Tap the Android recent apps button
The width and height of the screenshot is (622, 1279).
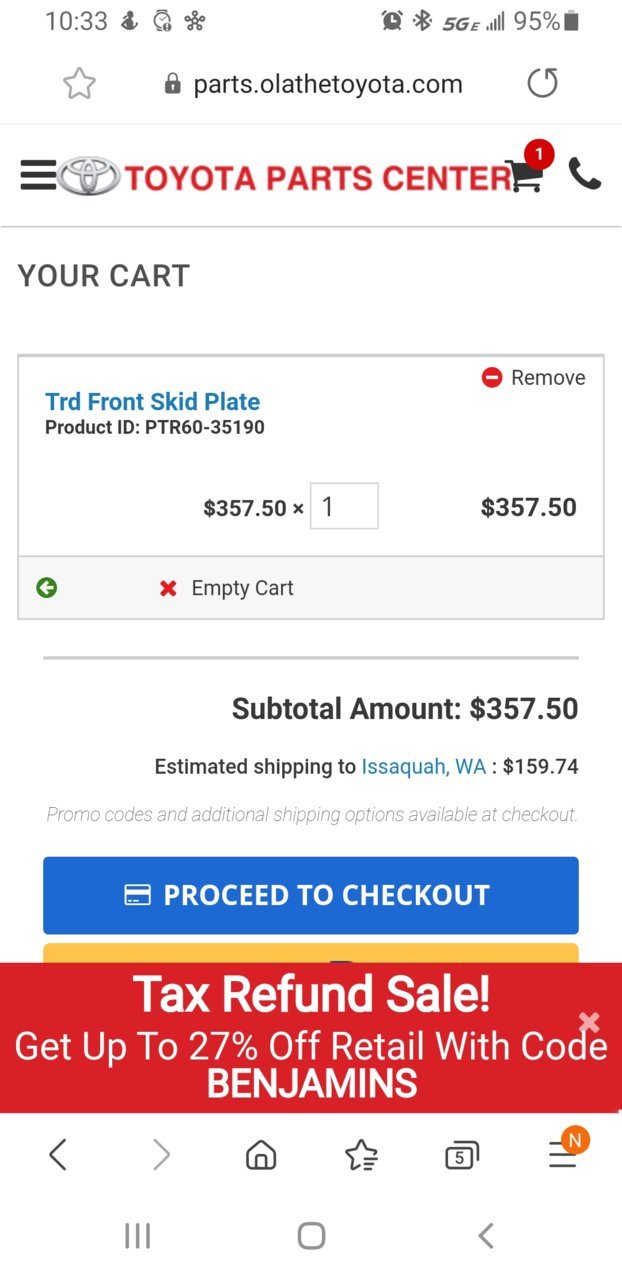pos(137,1236)
